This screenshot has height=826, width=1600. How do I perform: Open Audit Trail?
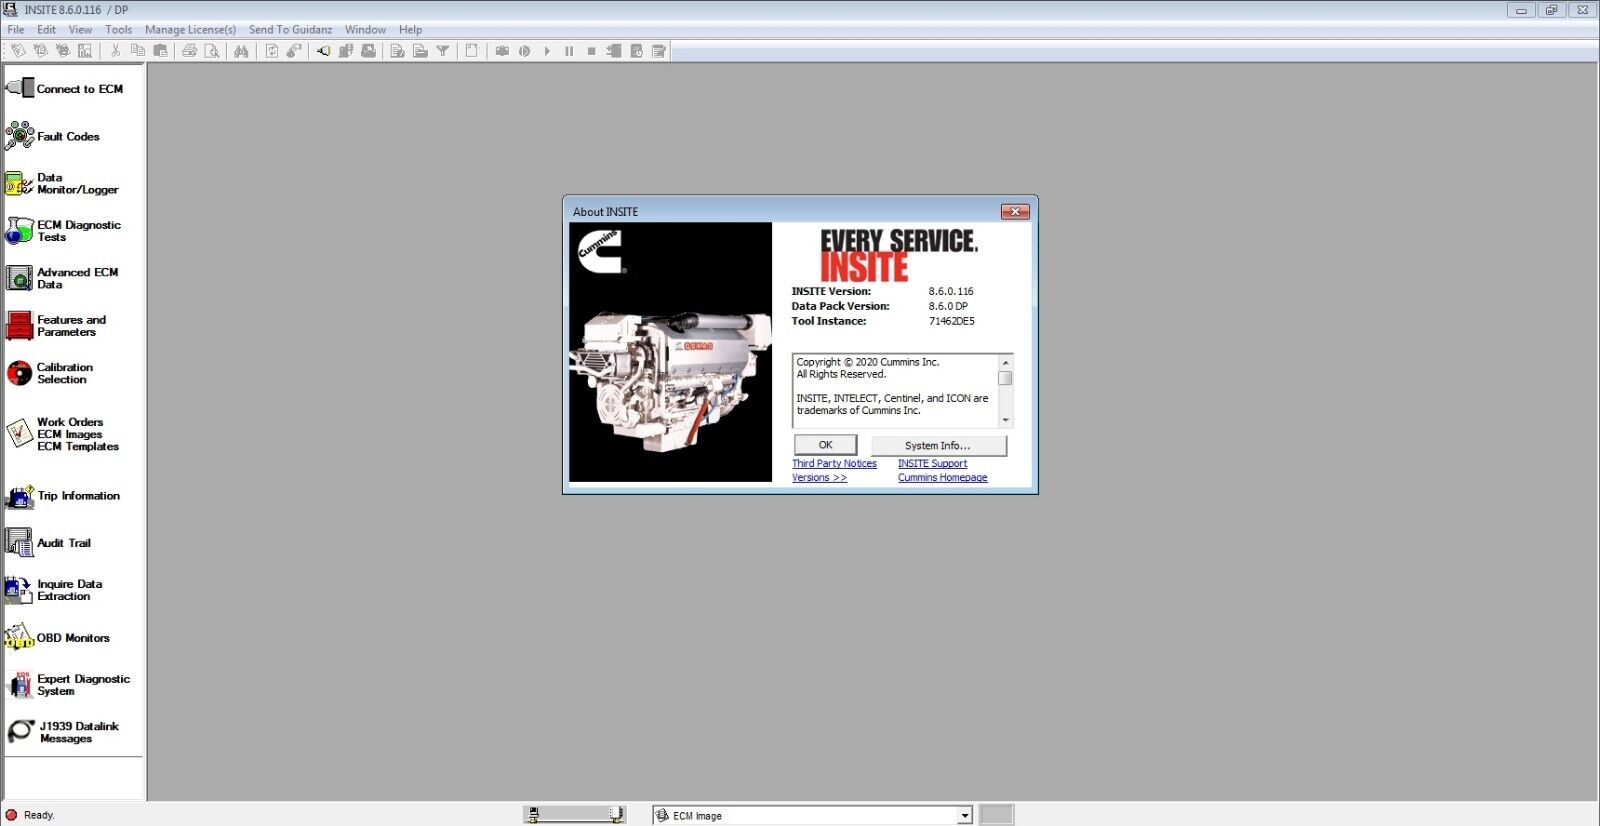pos(49,543)
